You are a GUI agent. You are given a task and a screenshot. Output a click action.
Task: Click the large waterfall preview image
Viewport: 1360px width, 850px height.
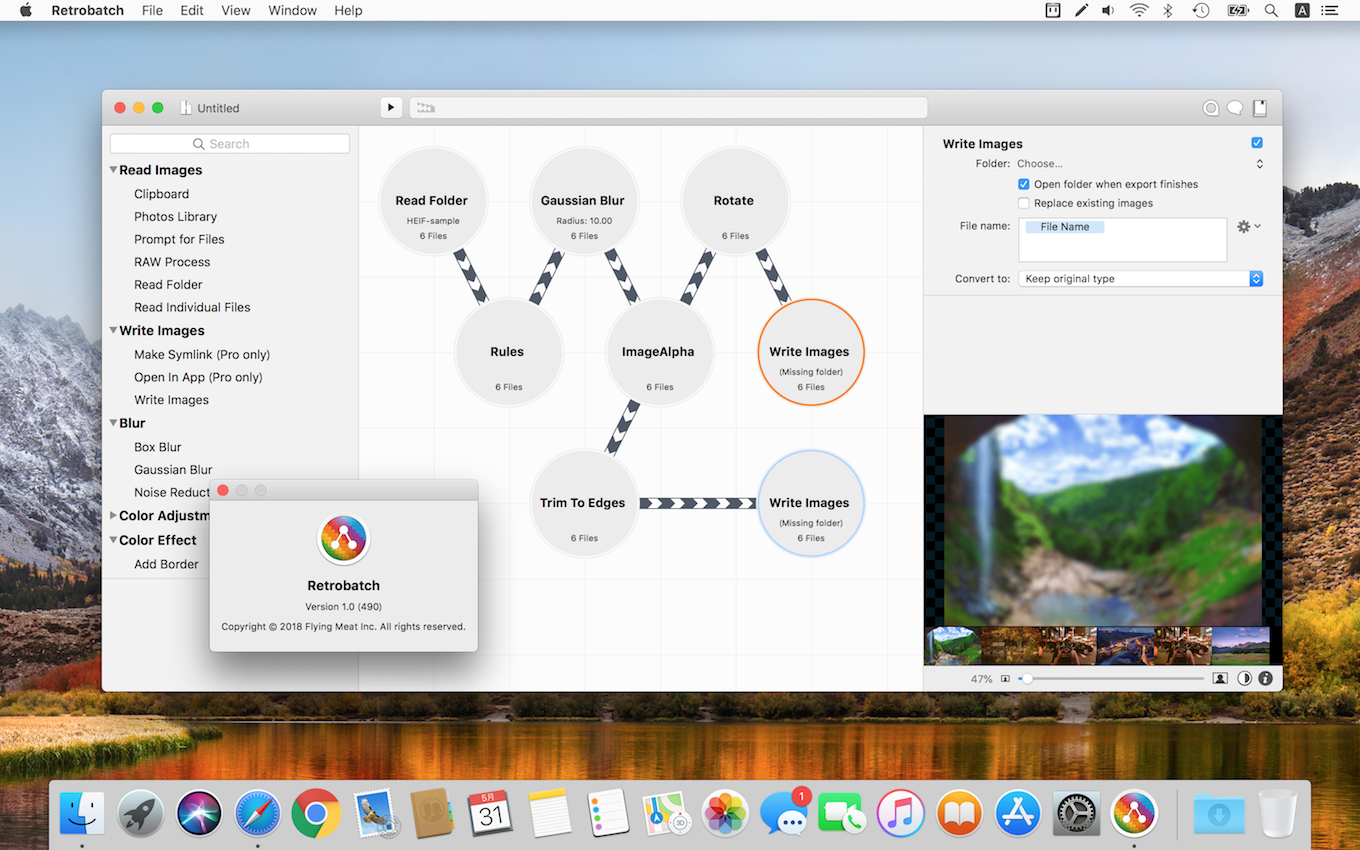1103,520
